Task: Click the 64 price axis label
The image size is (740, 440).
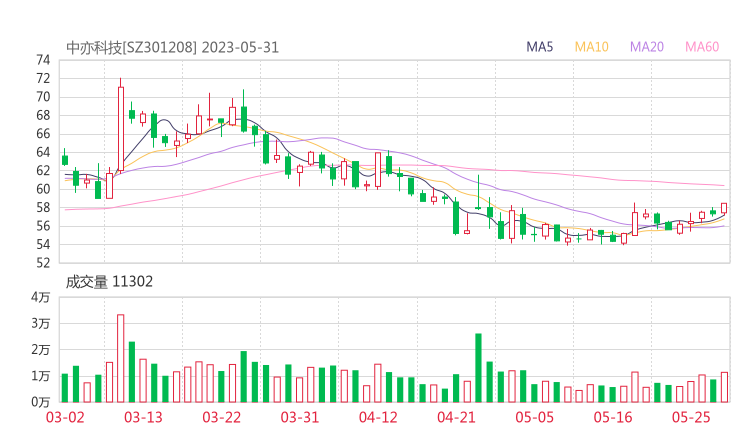Action: pyautogui.click(x=43, y=152)
